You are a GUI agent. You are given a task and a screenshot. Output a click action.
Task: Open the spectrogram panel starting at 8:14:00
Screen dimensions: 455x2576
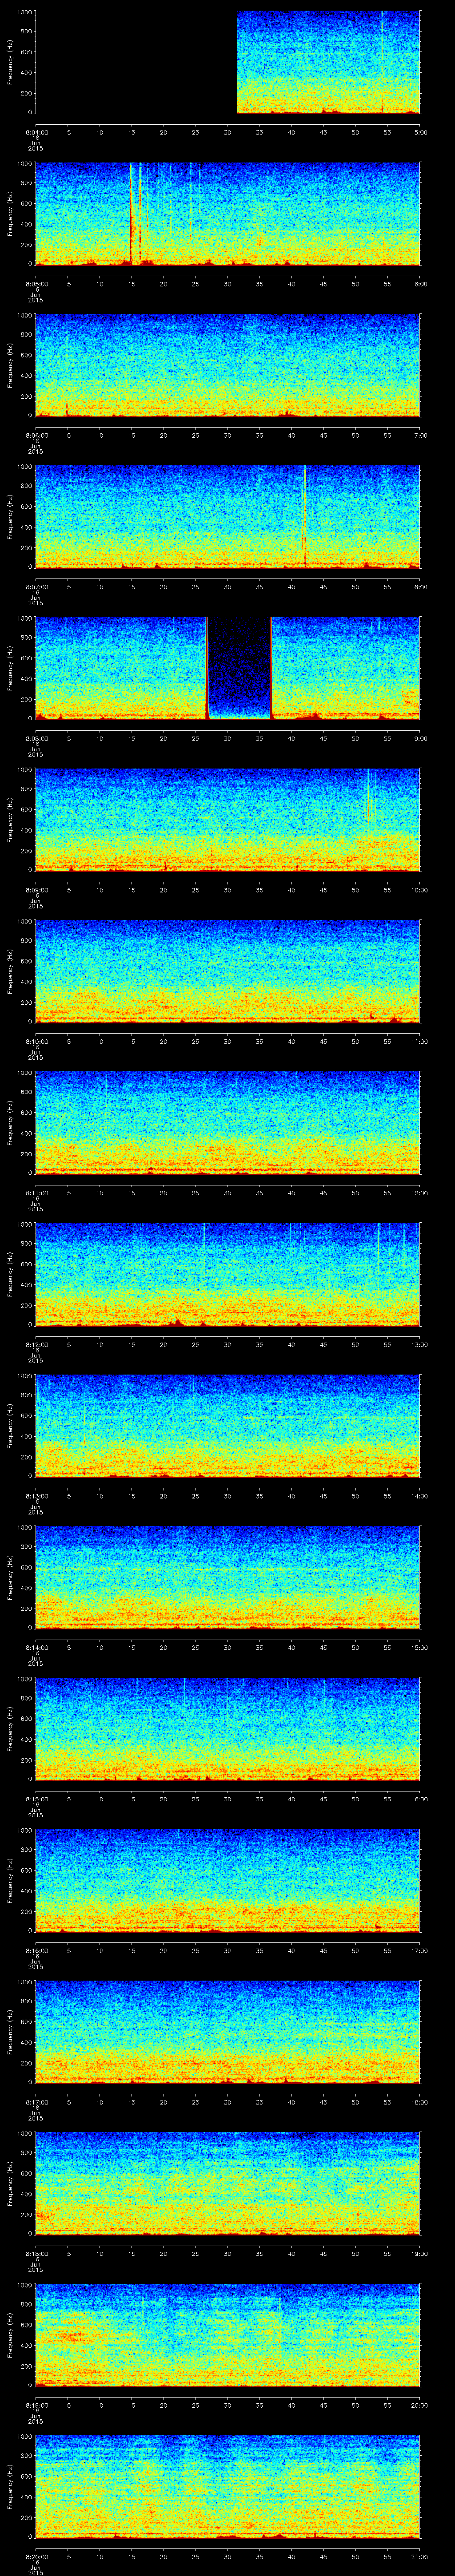pyautogui.click(x=228, y=1577)
